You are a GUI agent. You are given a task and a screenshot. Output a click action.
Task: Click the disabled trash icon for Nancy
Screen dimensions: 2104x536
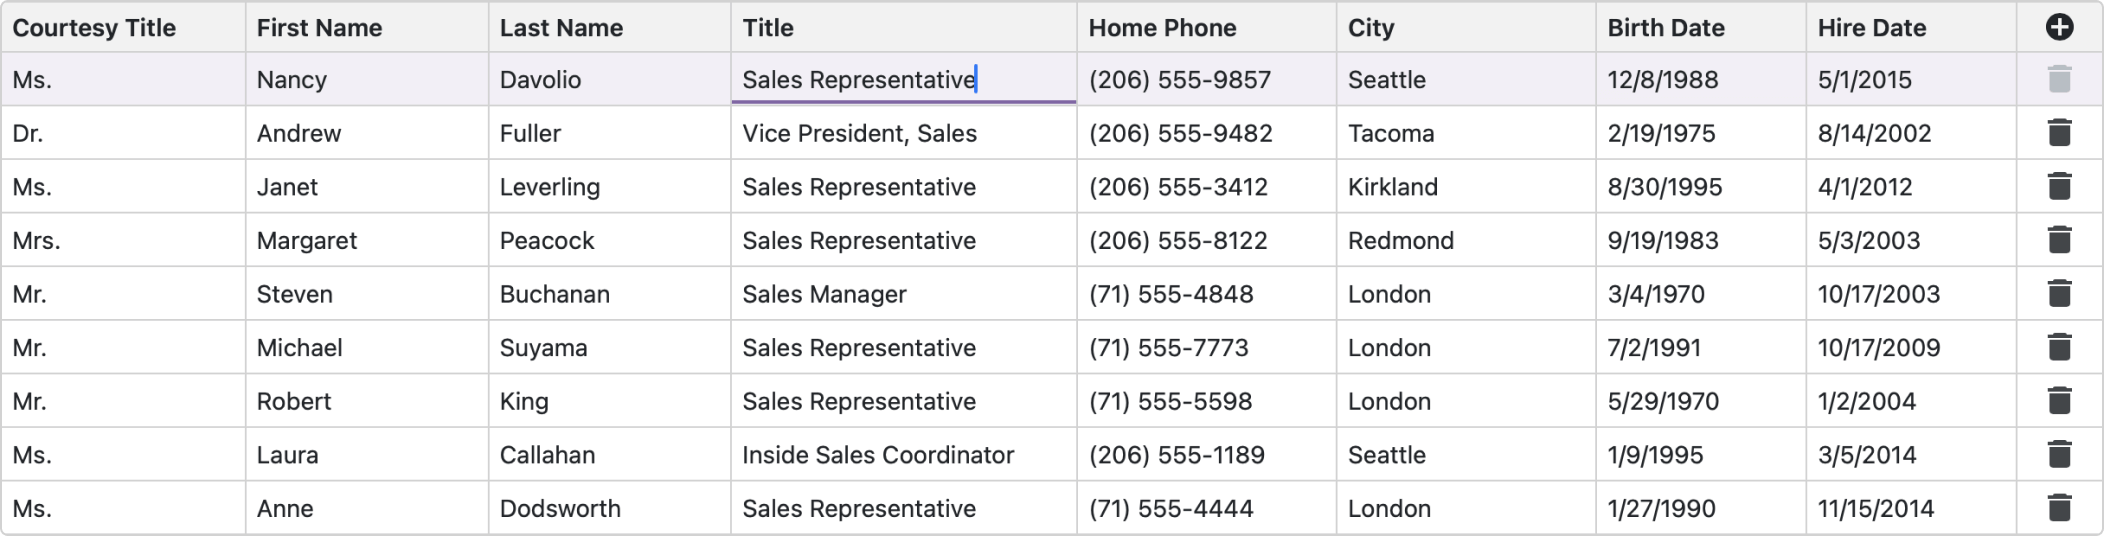coord(2059,80)
